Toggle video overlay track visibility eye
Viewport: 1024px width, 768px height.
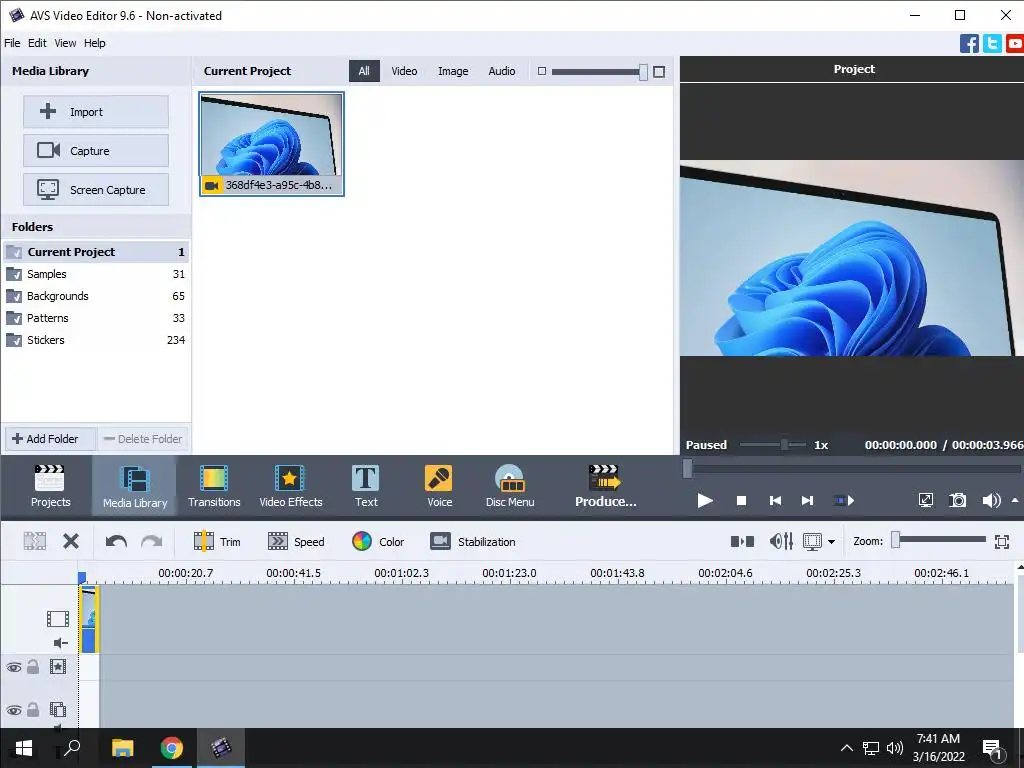coord(14,711)
